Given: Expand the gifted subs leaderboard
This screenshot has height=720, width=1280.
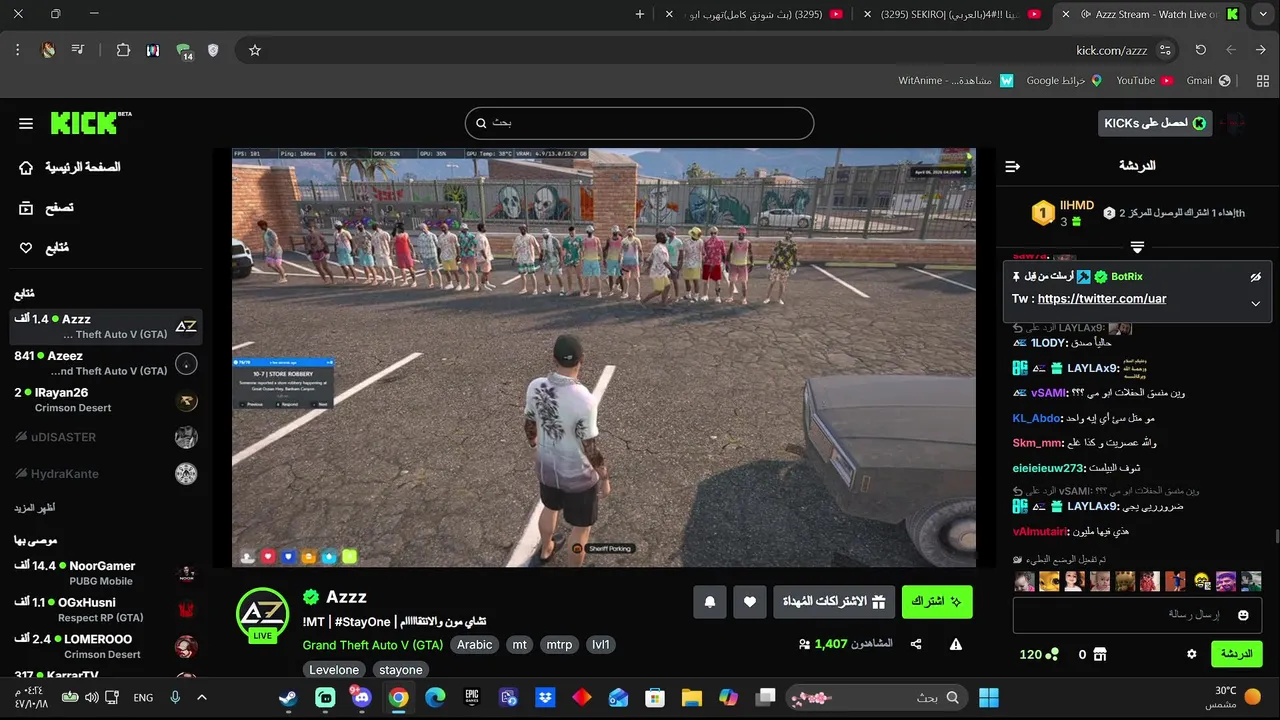Looking at the screenshot, I should coord(1137,246).
